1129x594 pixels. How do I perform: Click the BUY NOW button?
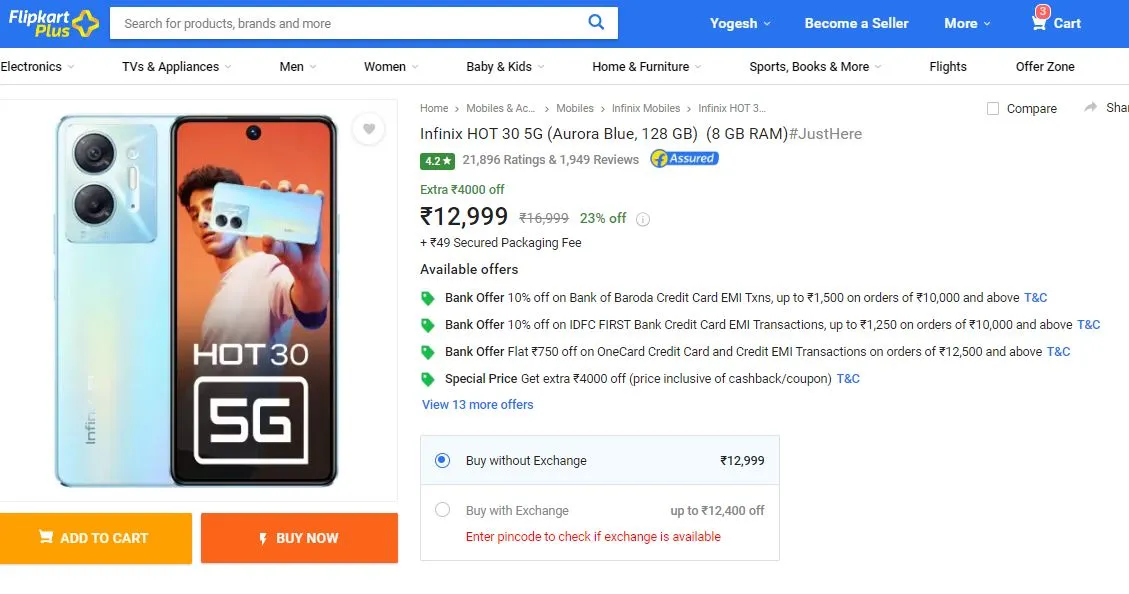point(300,538)
